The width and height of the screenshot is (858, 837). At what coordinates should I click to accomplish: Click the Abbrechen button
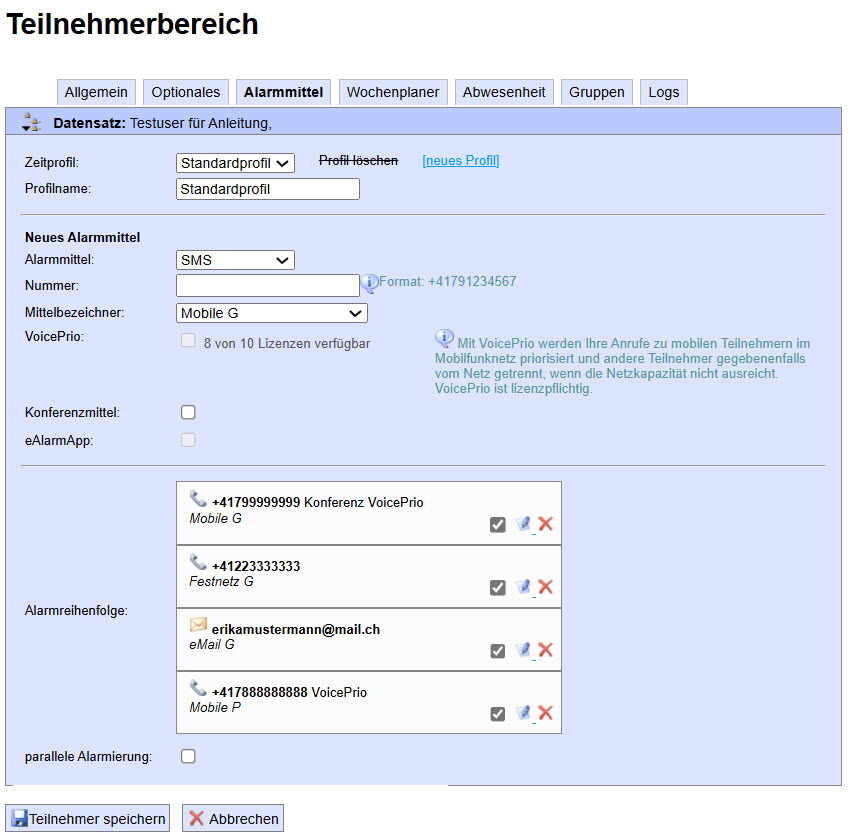(x=233, y=818)
